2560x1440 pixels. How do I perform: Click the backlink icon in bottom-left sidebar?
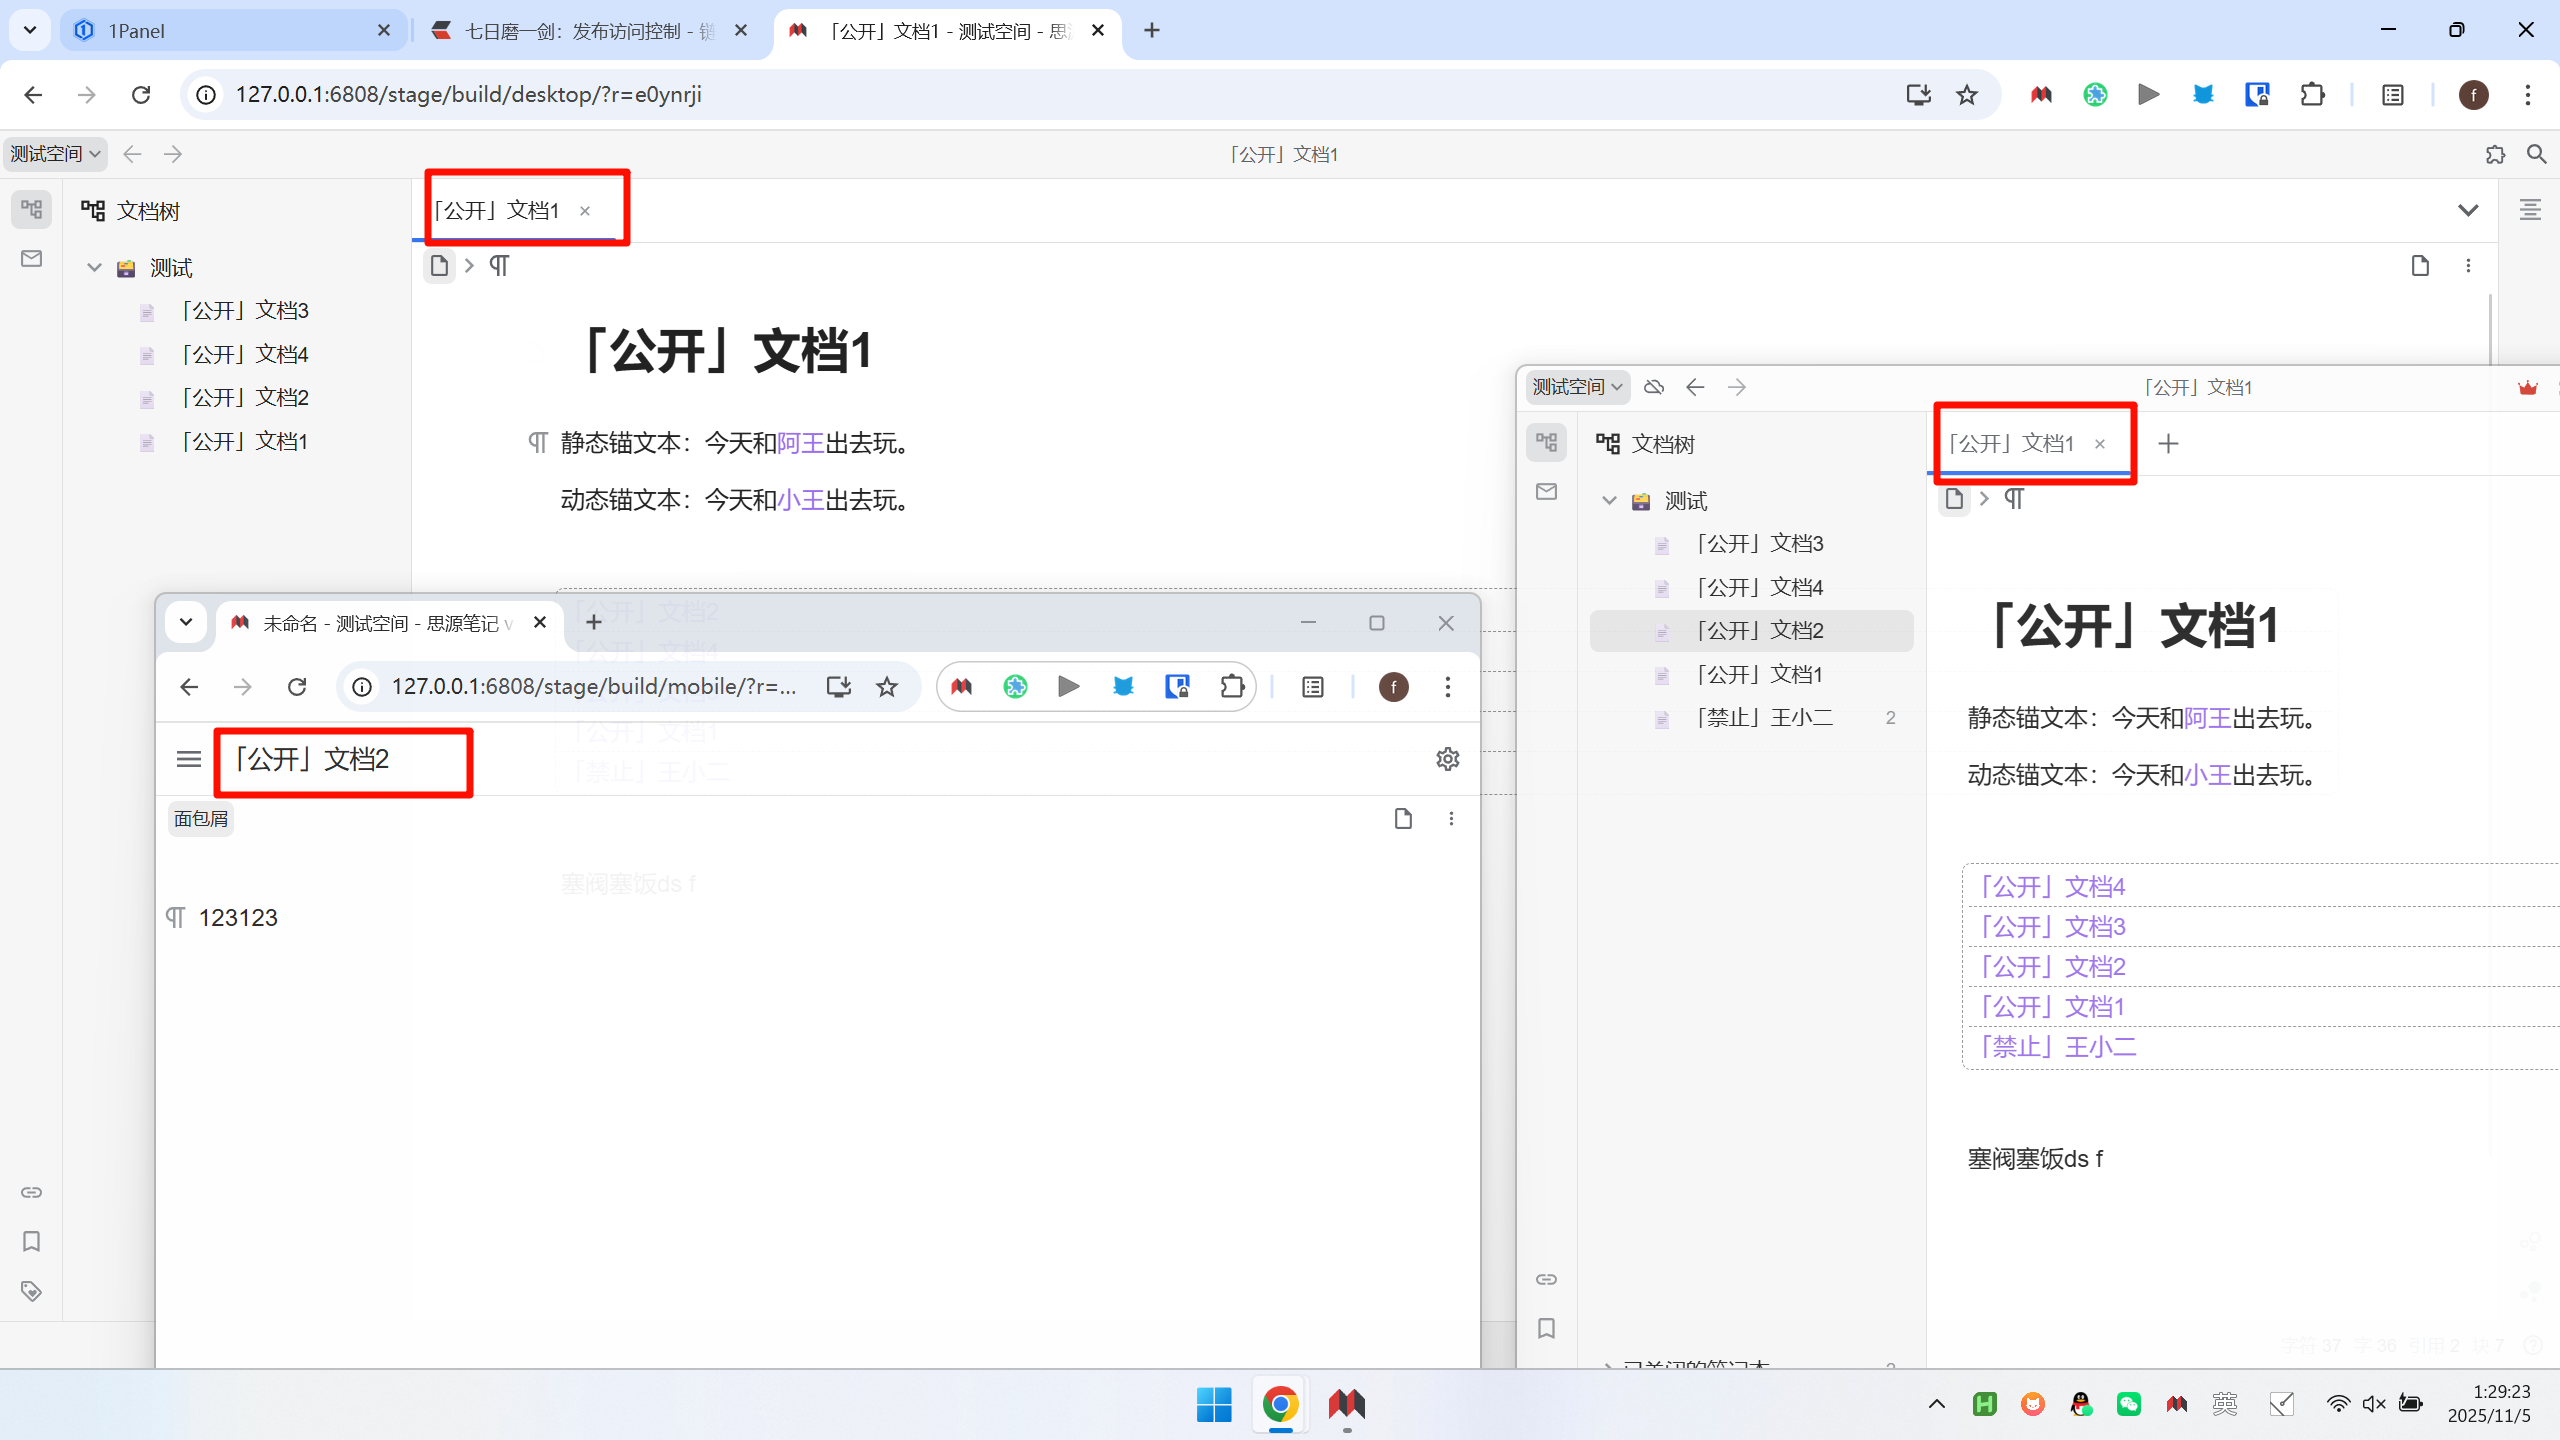click(31, 1192)
